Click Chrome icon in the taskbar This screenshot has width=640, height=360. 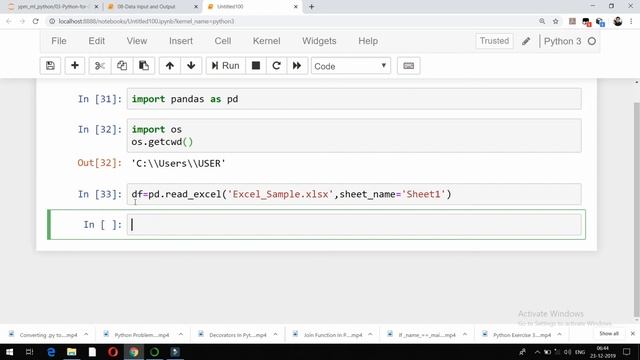(134, 352)
